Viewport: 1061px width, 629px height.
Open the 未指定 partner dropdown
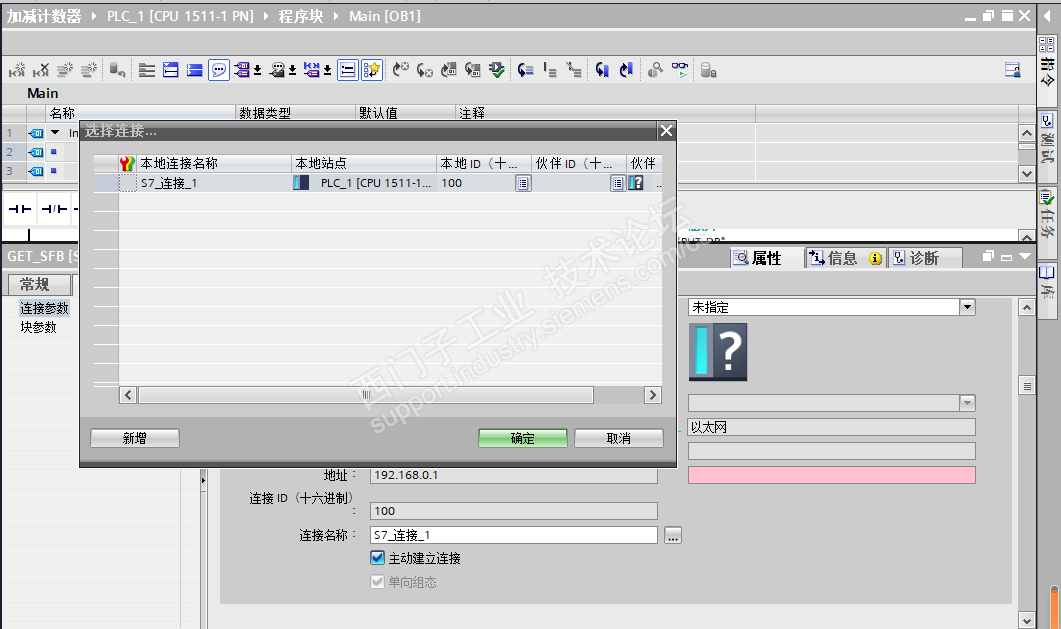[968, 307]
